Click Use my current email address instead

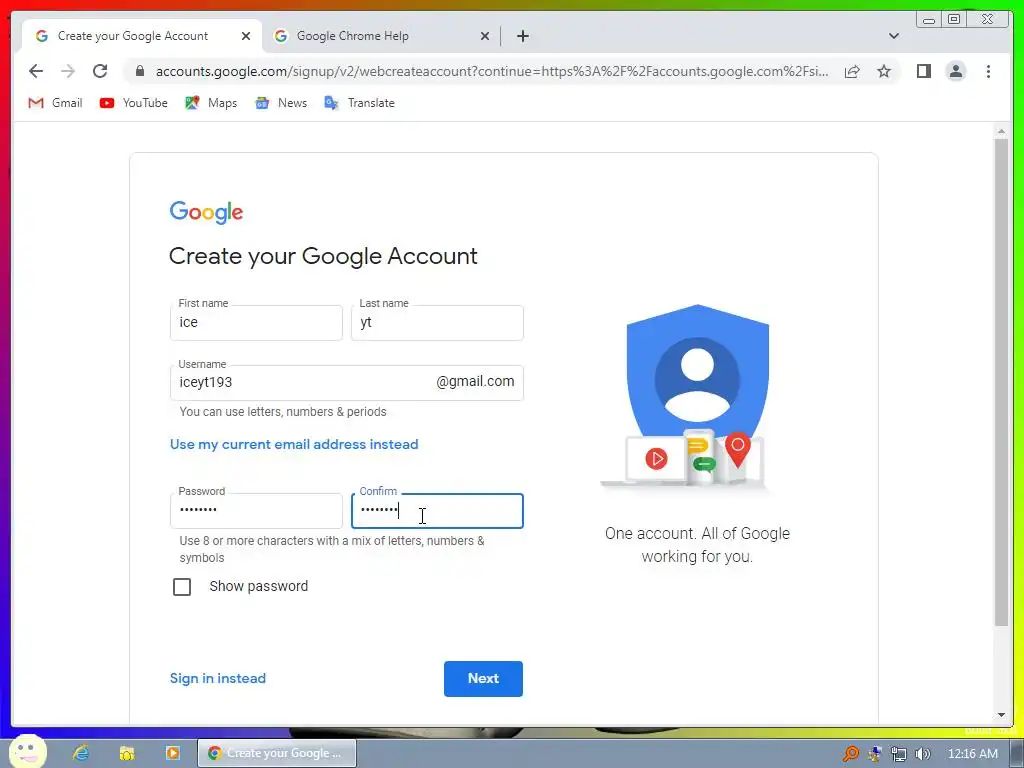pyautogui.click(x=294, y=445)
